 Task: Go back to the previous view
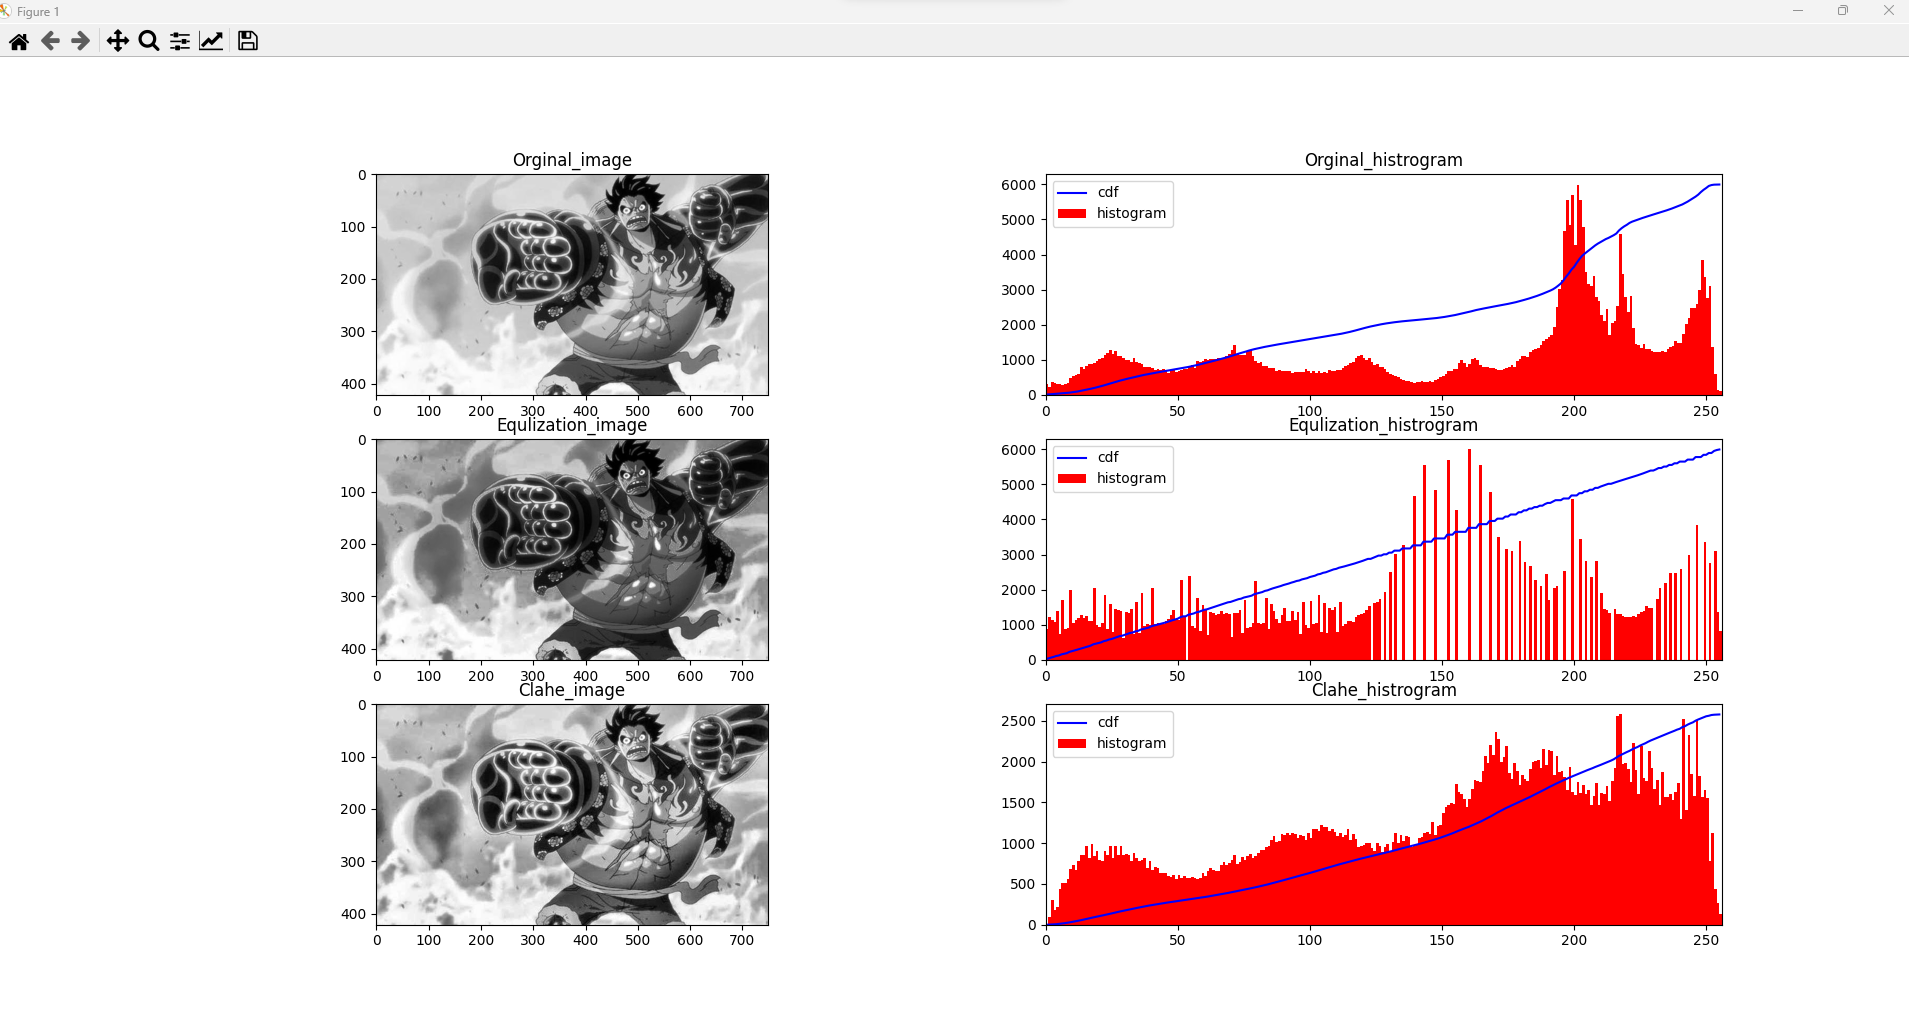click(48, 41)
